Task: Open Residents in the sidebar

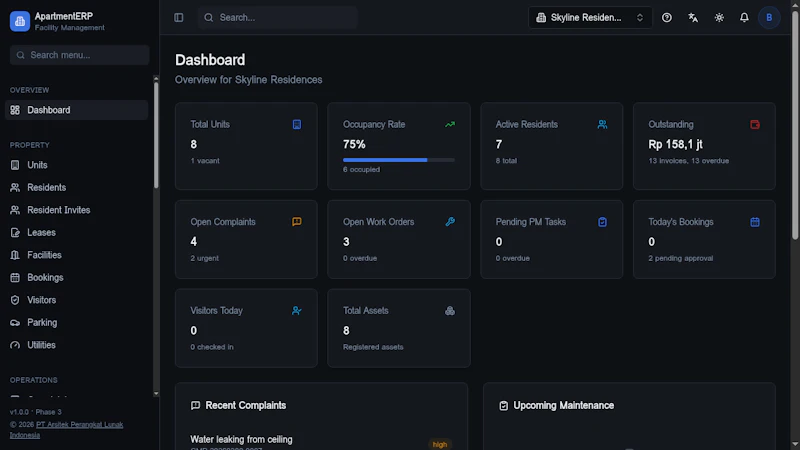Action: coord(77,188)
